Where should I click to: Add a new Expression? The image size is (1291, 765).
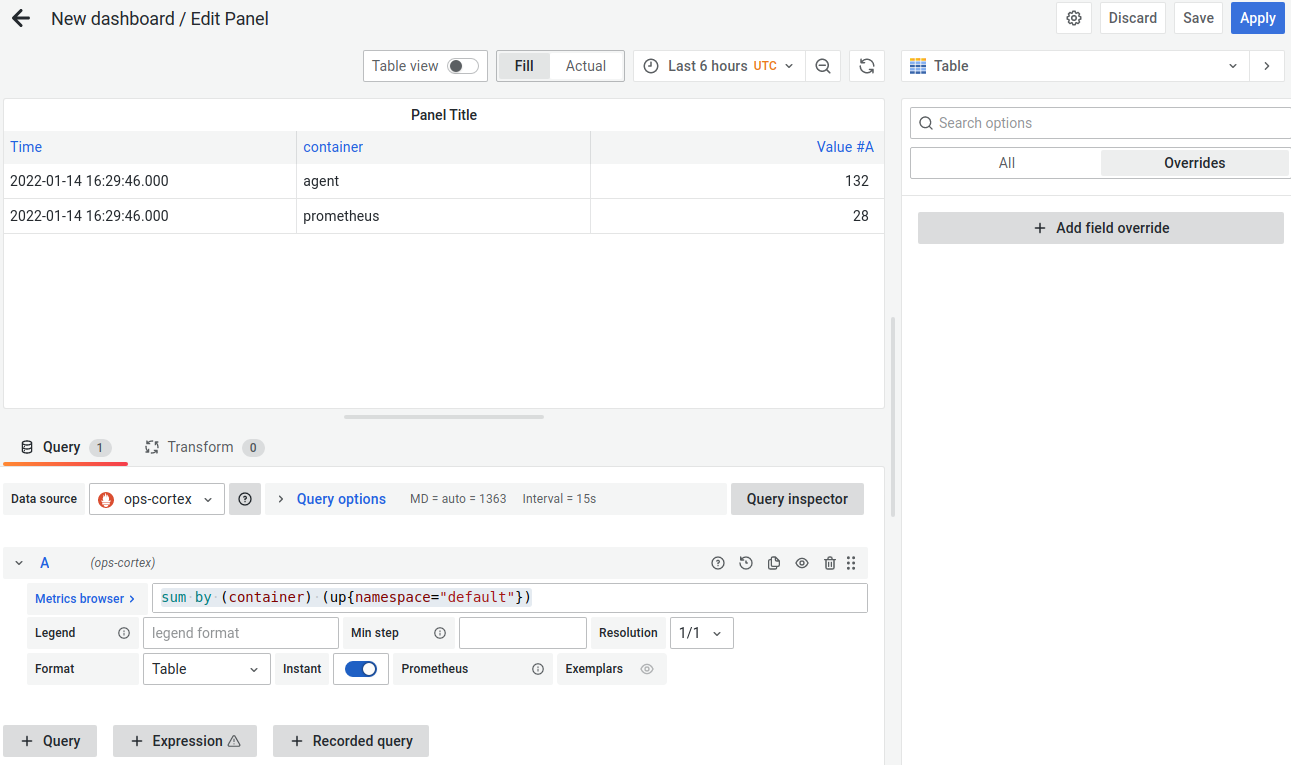pos(185,741)
